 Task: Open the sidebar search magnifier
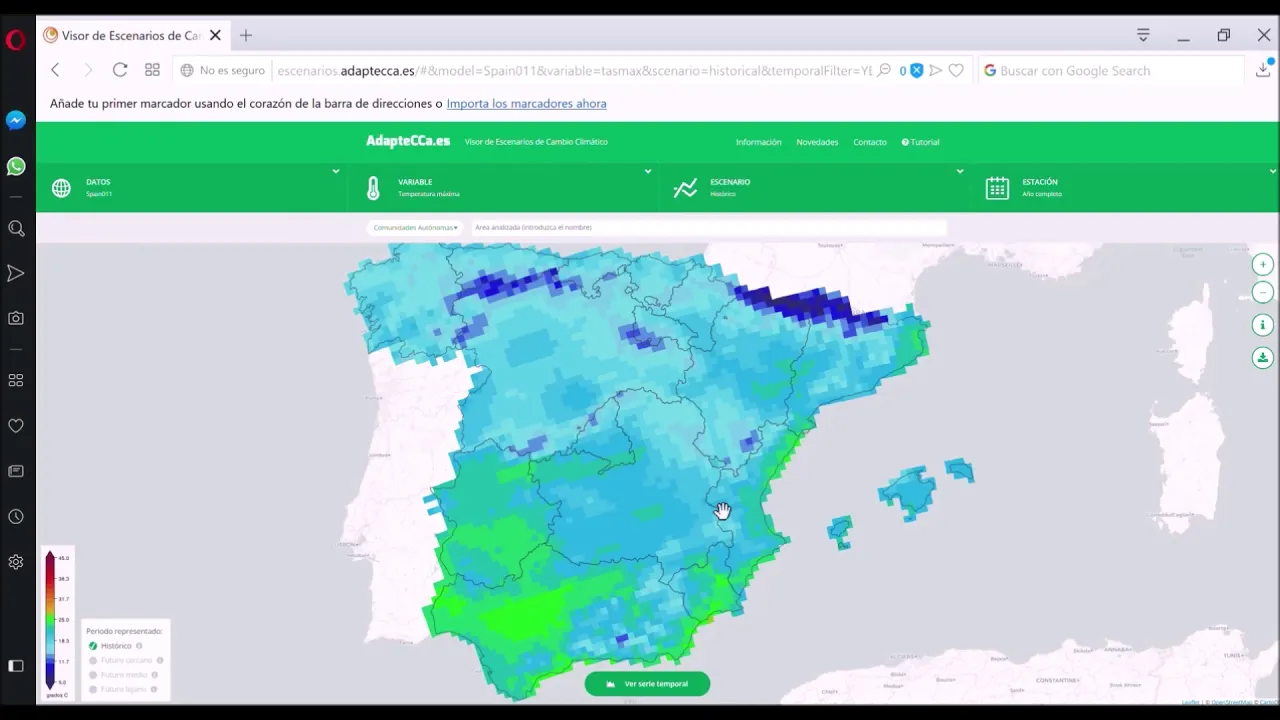pyautogui.click(x=16, y=229)
